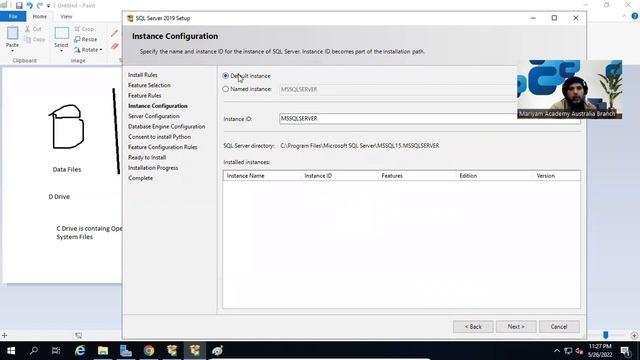
Task: Maximize the SQL Server 2019 Setup window
Action: coord(554,18)
